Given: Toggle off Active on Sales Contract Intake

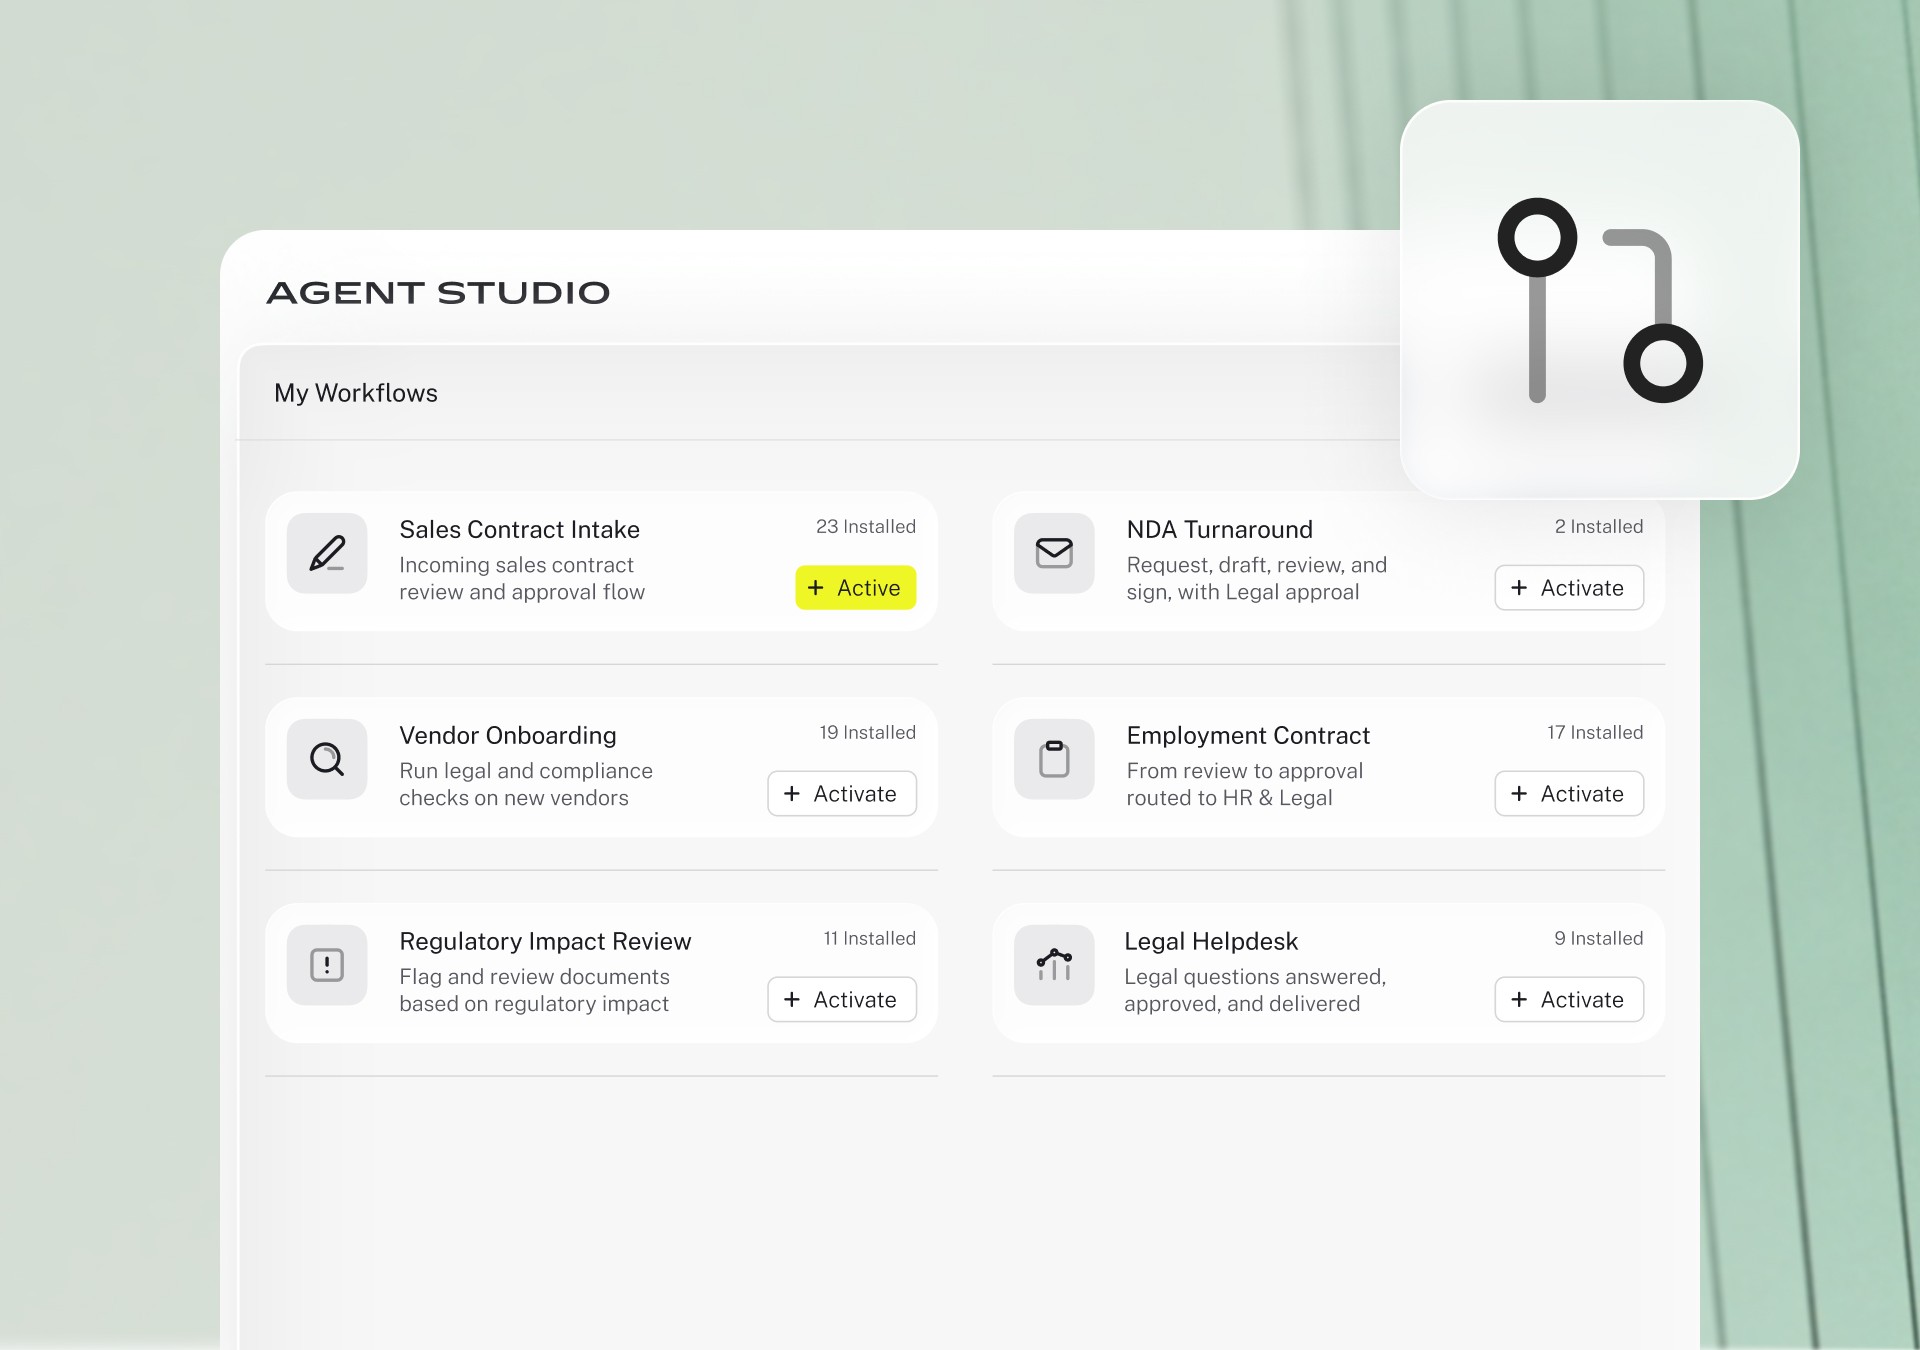Looking at the screenshot, I should (855, 588).
